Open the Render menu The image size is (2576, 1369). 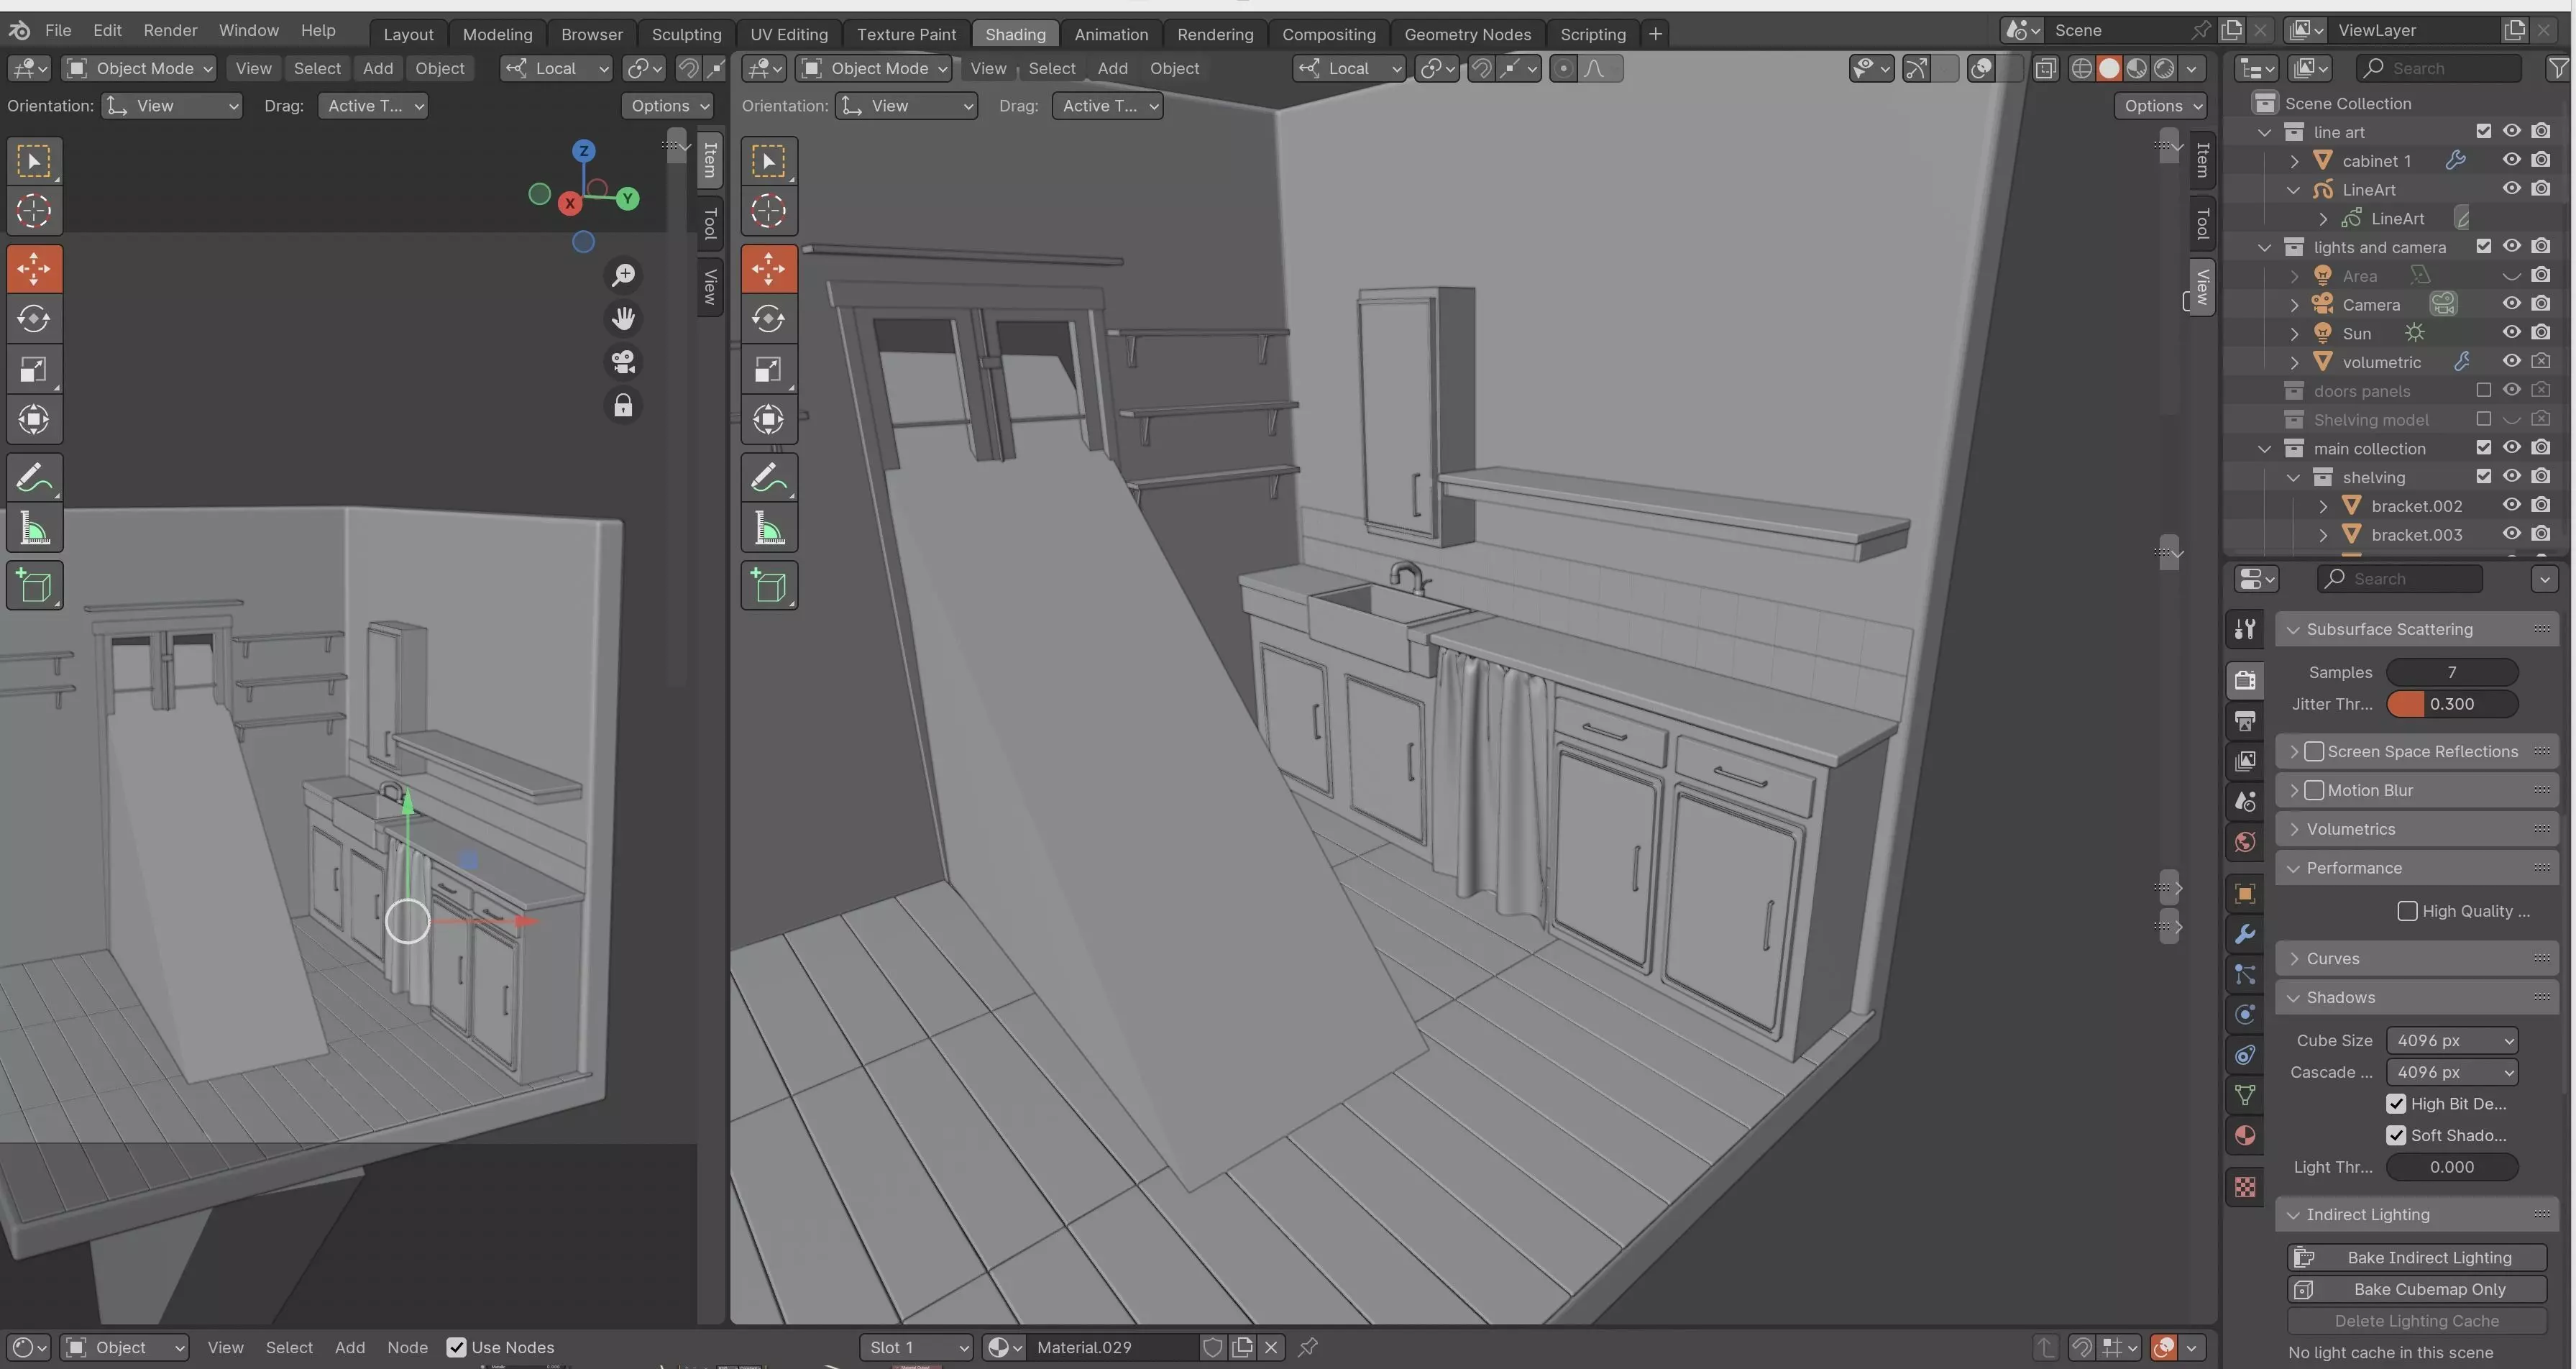pos(170,30)
